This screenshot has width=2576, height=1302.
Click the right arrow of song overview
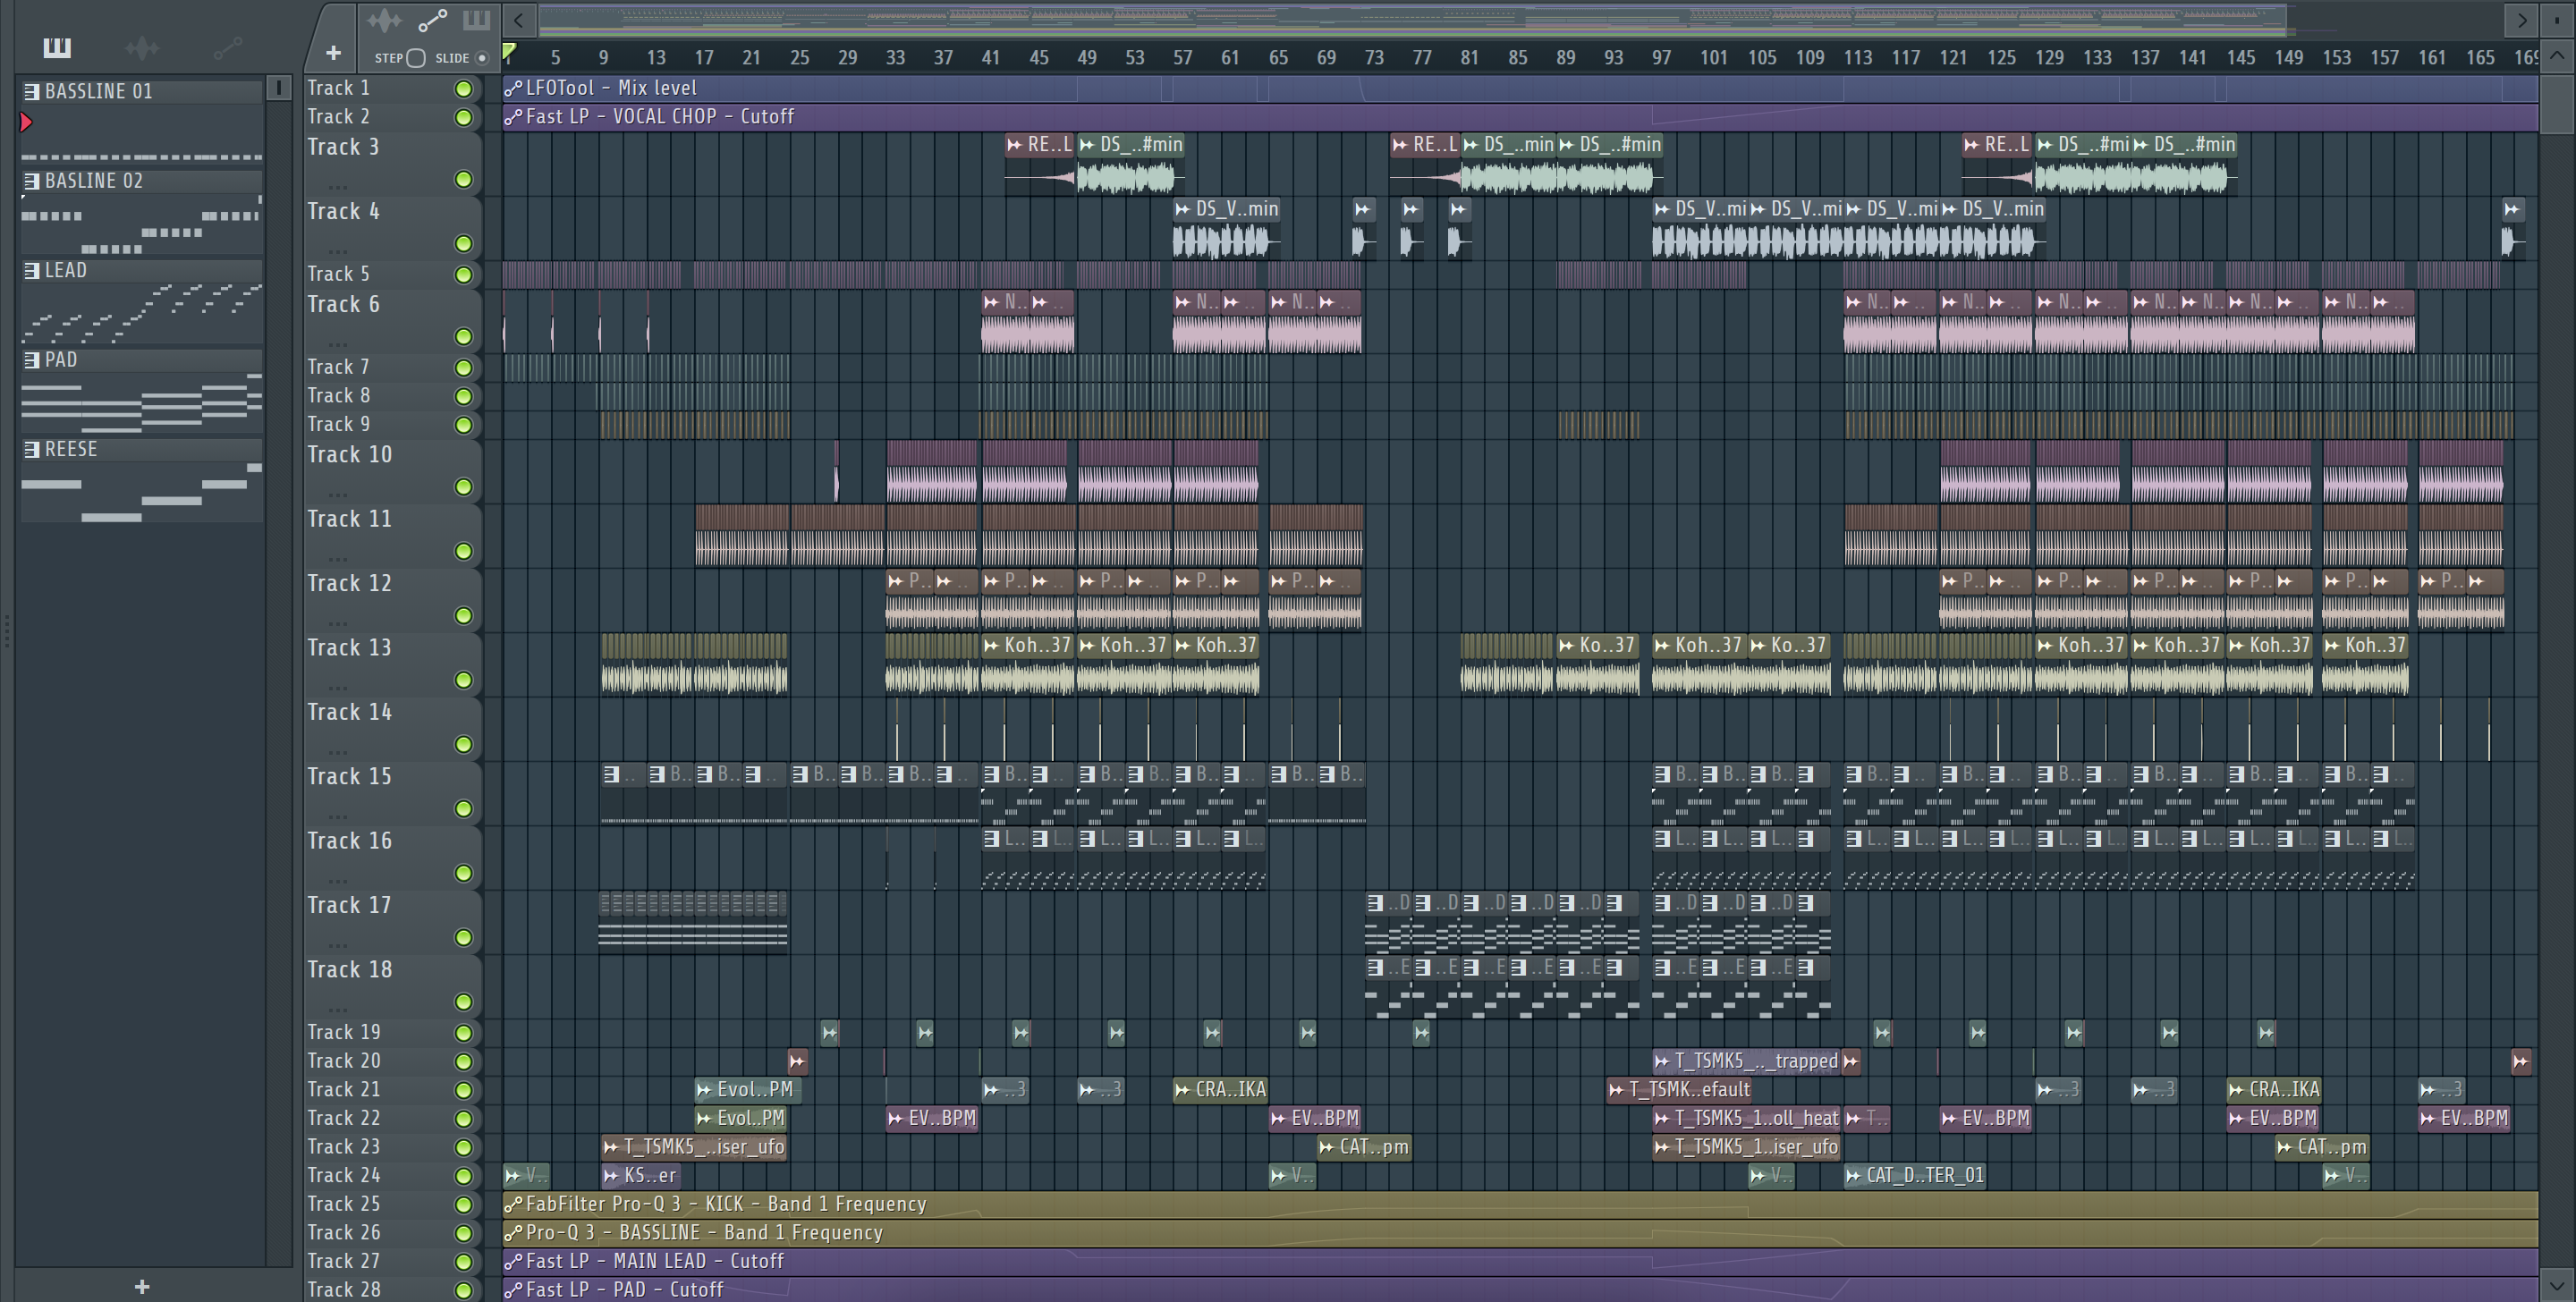(x=2522, y=20)
